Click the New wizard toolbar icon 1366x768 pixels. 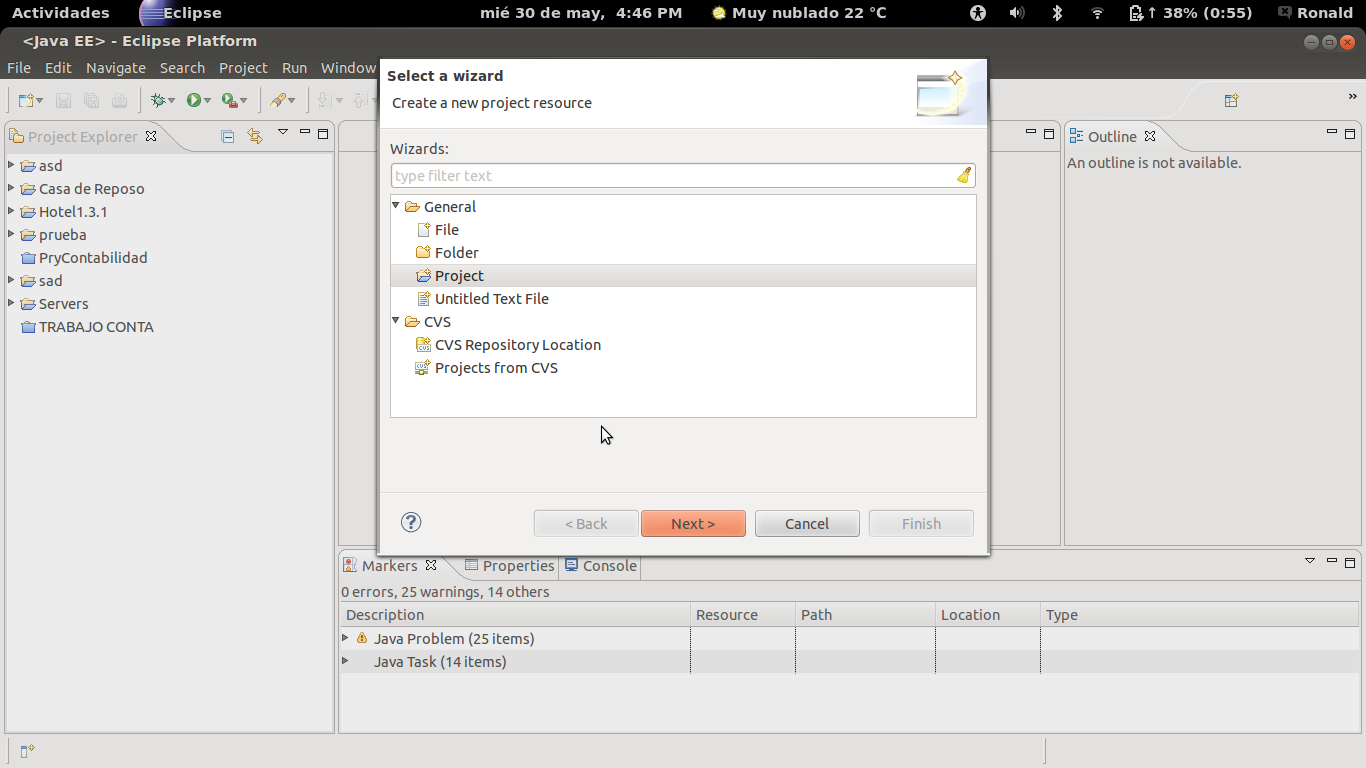pos(26,100)
